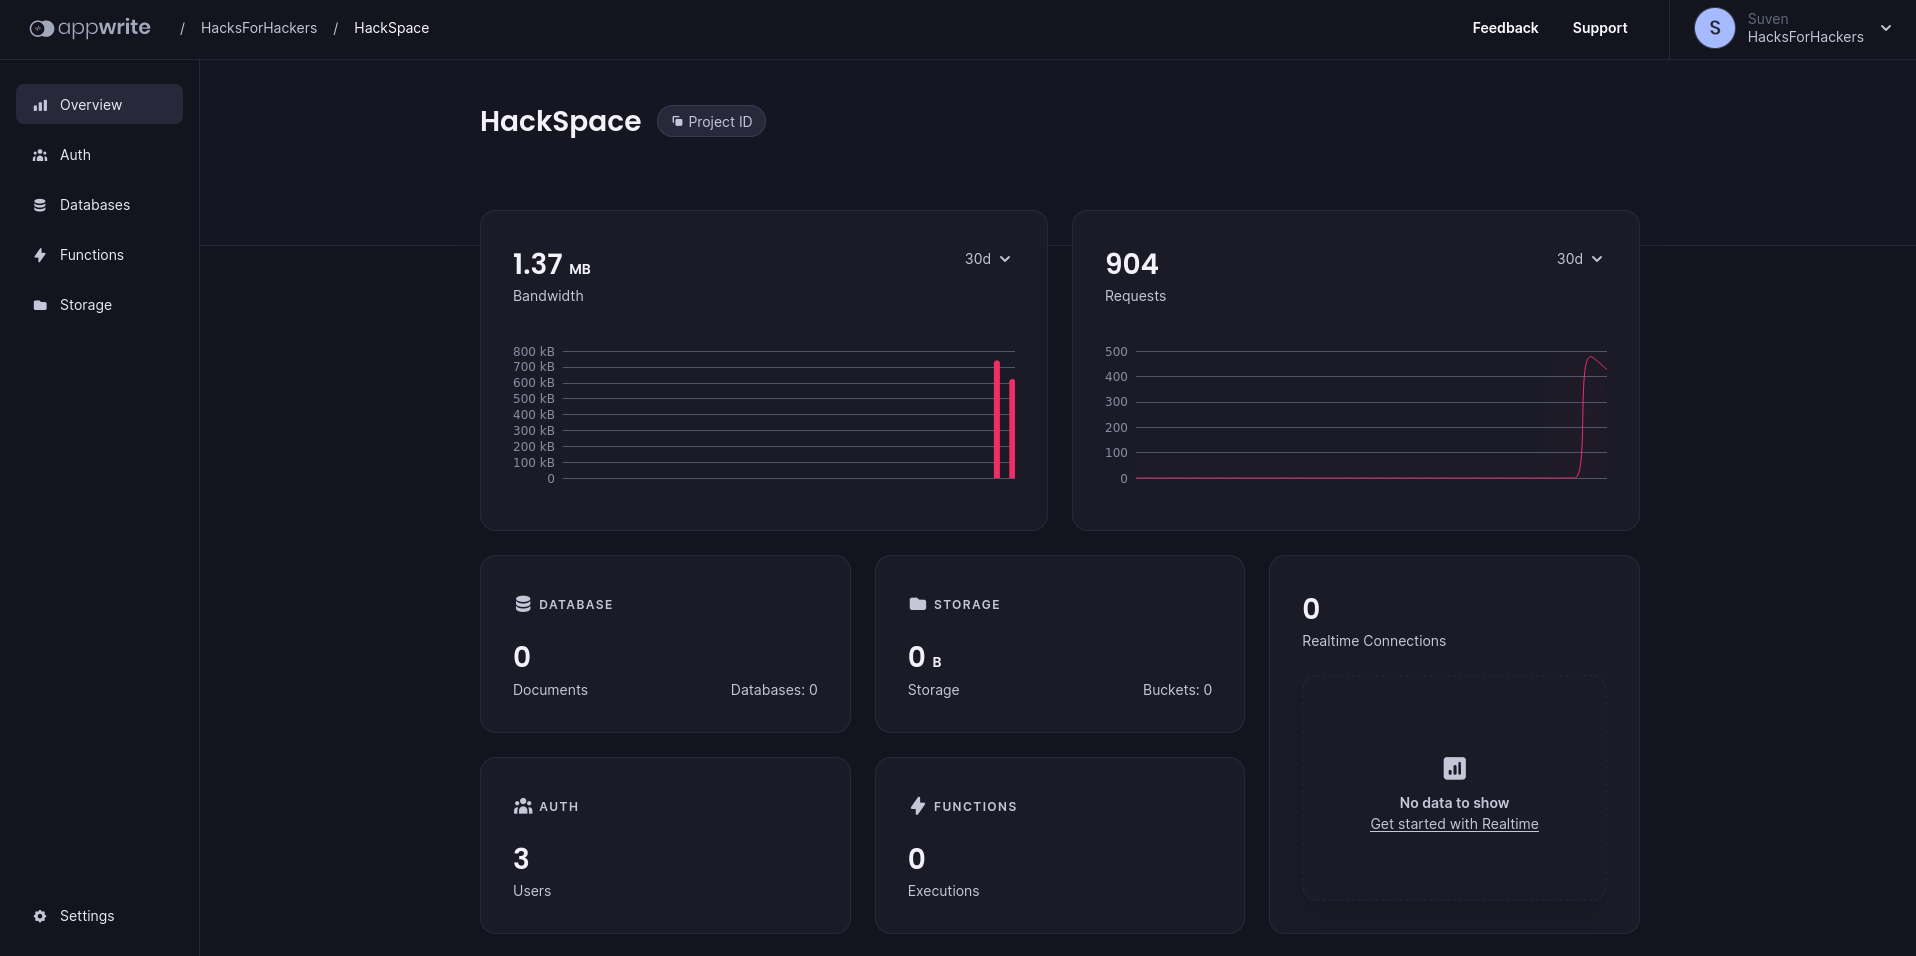Open the Support link
The height and width of the screenshot is (956, 1916).
[x=1600, y=28]
